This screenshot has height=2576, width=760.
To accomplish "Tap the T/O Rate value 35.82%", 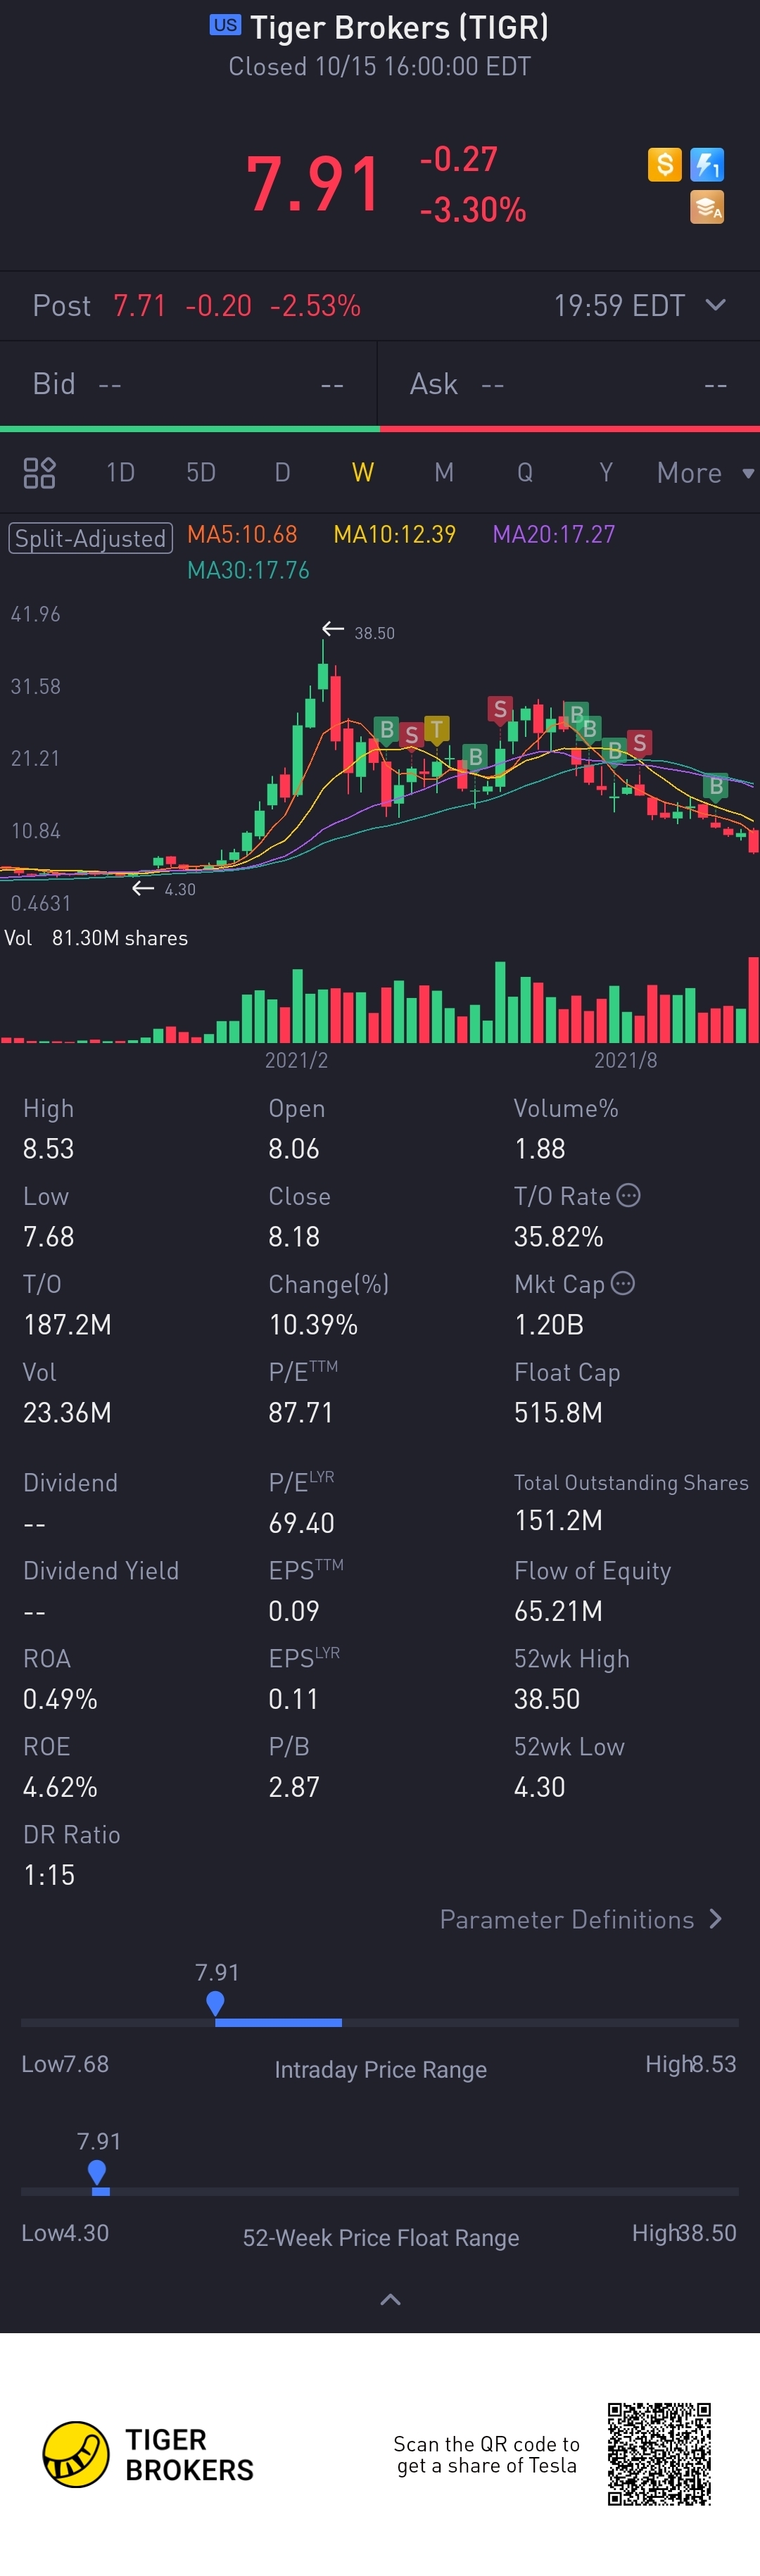I will (x=558, y=1237).
